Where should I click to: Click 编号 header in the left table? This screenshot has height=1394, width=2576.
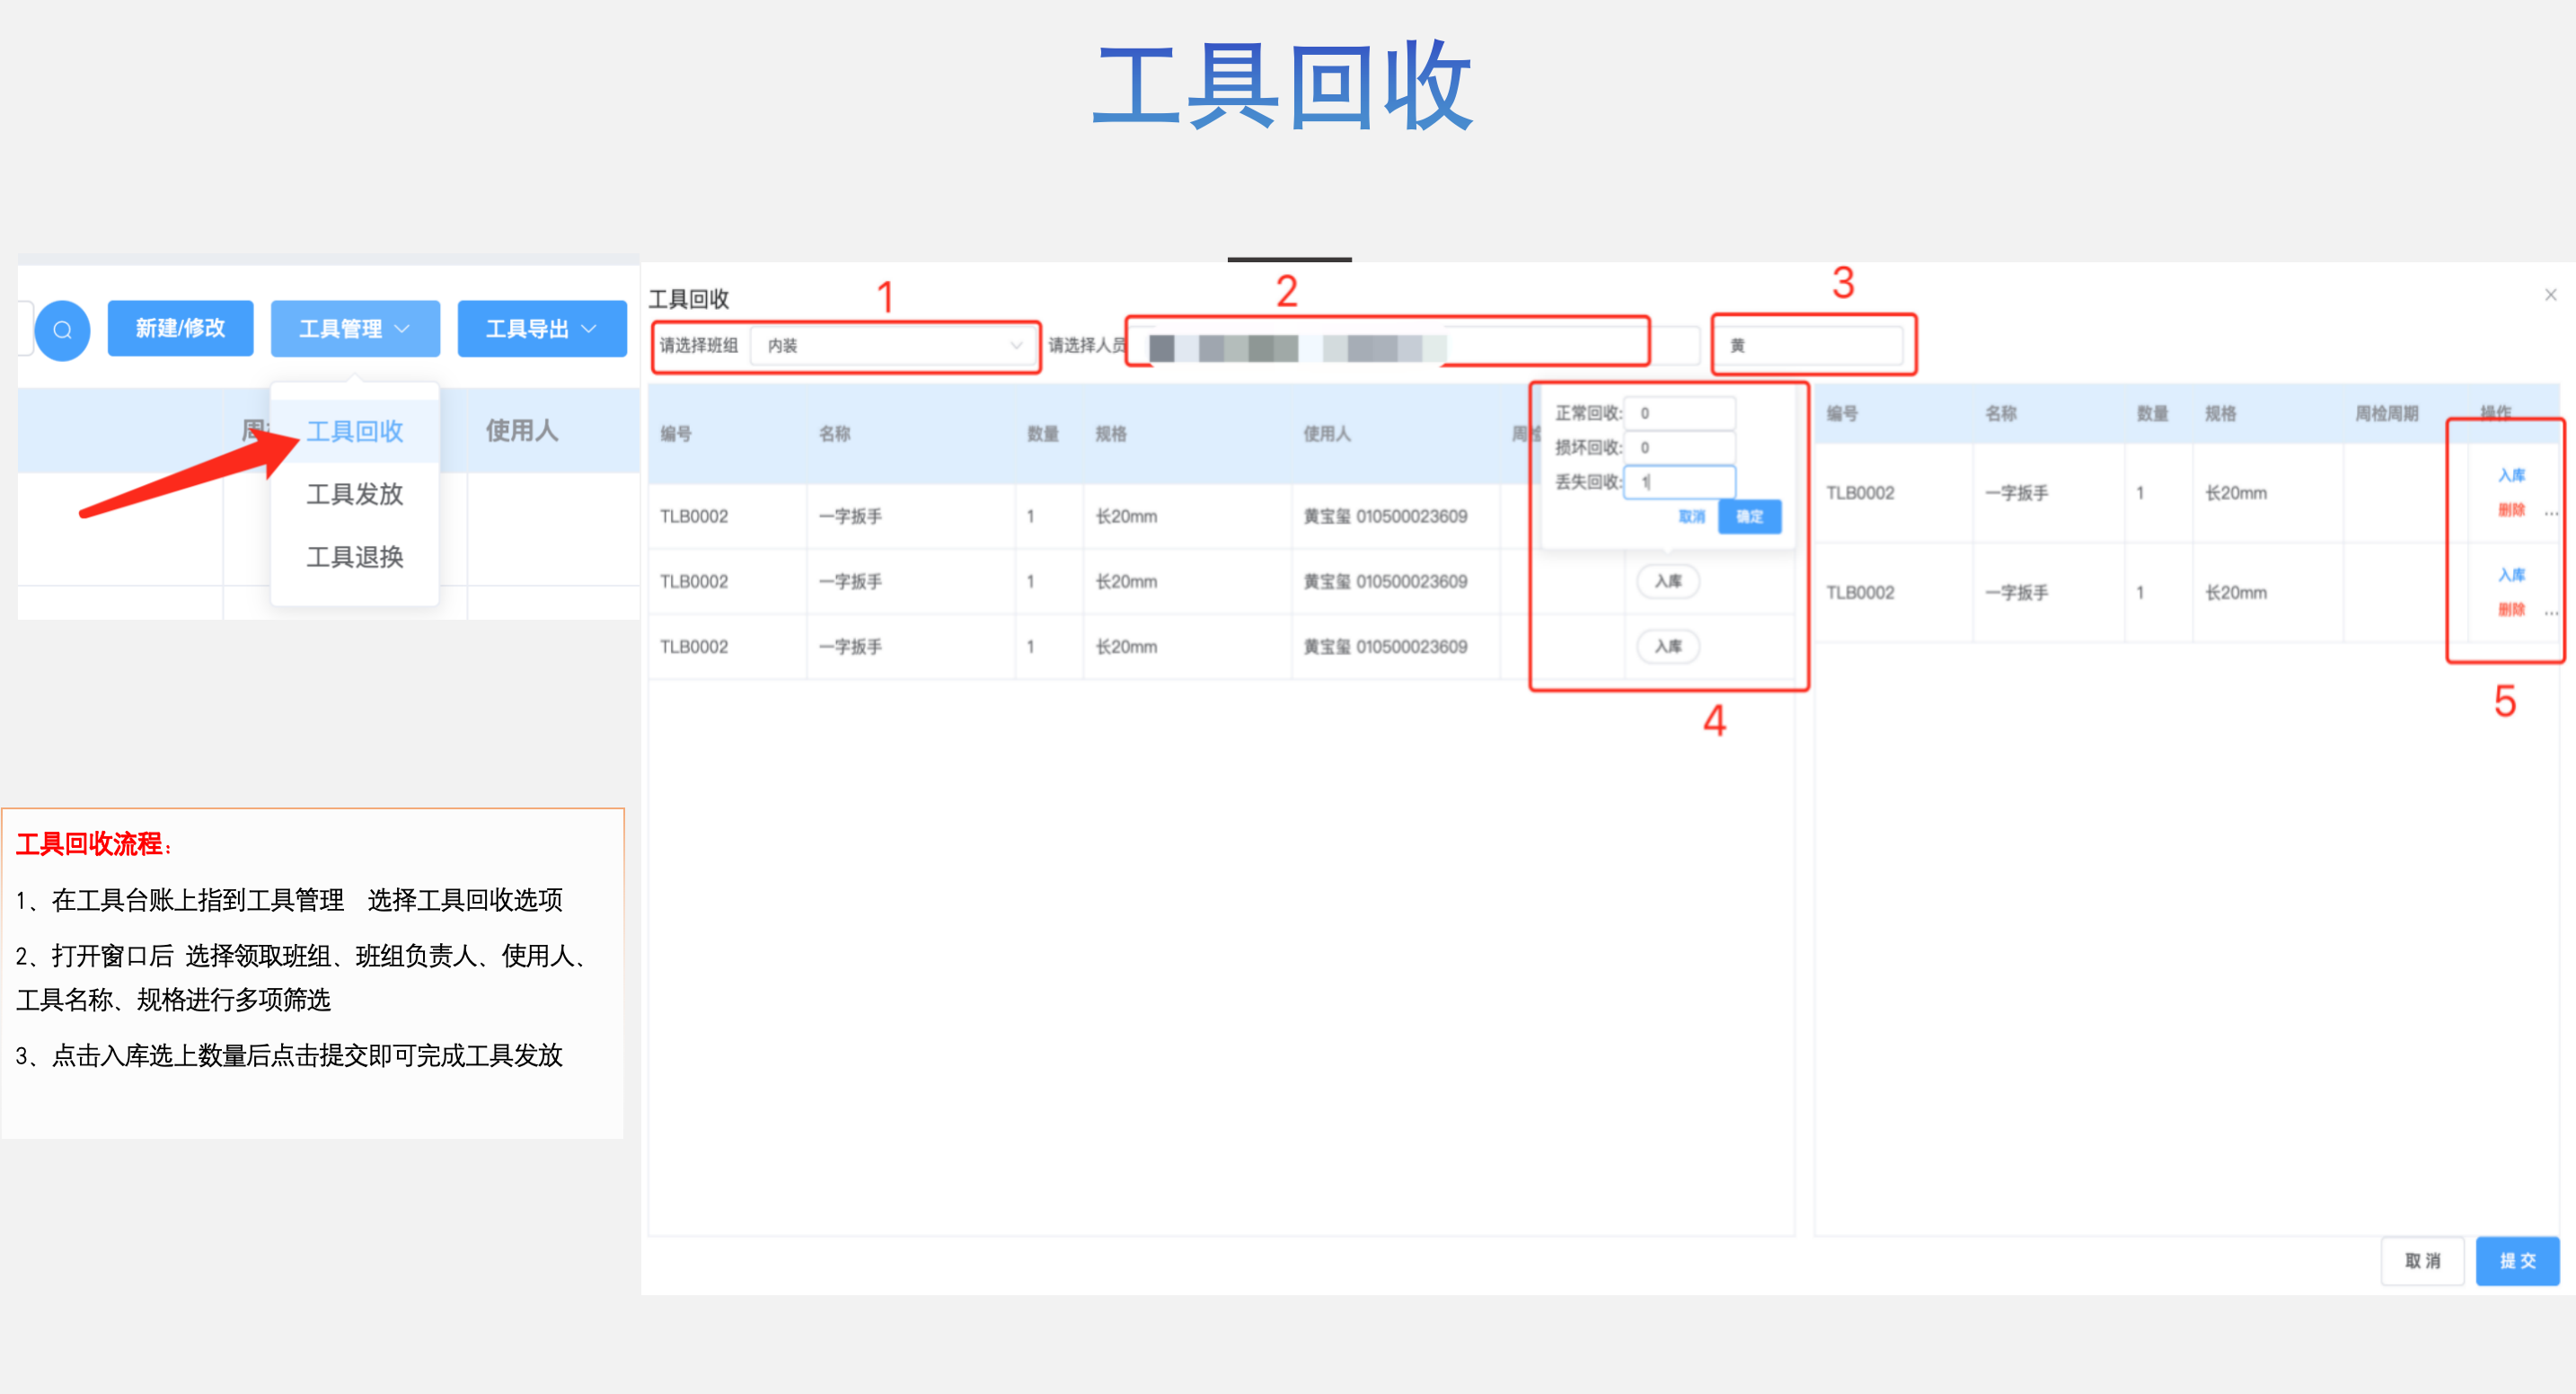676,434
